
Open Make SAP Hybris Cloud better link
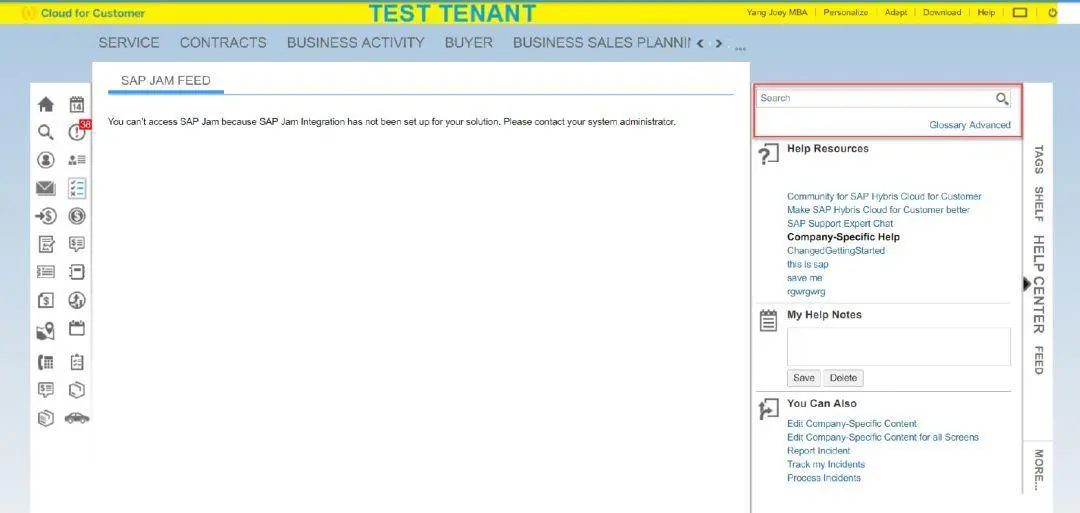(878, 210)
